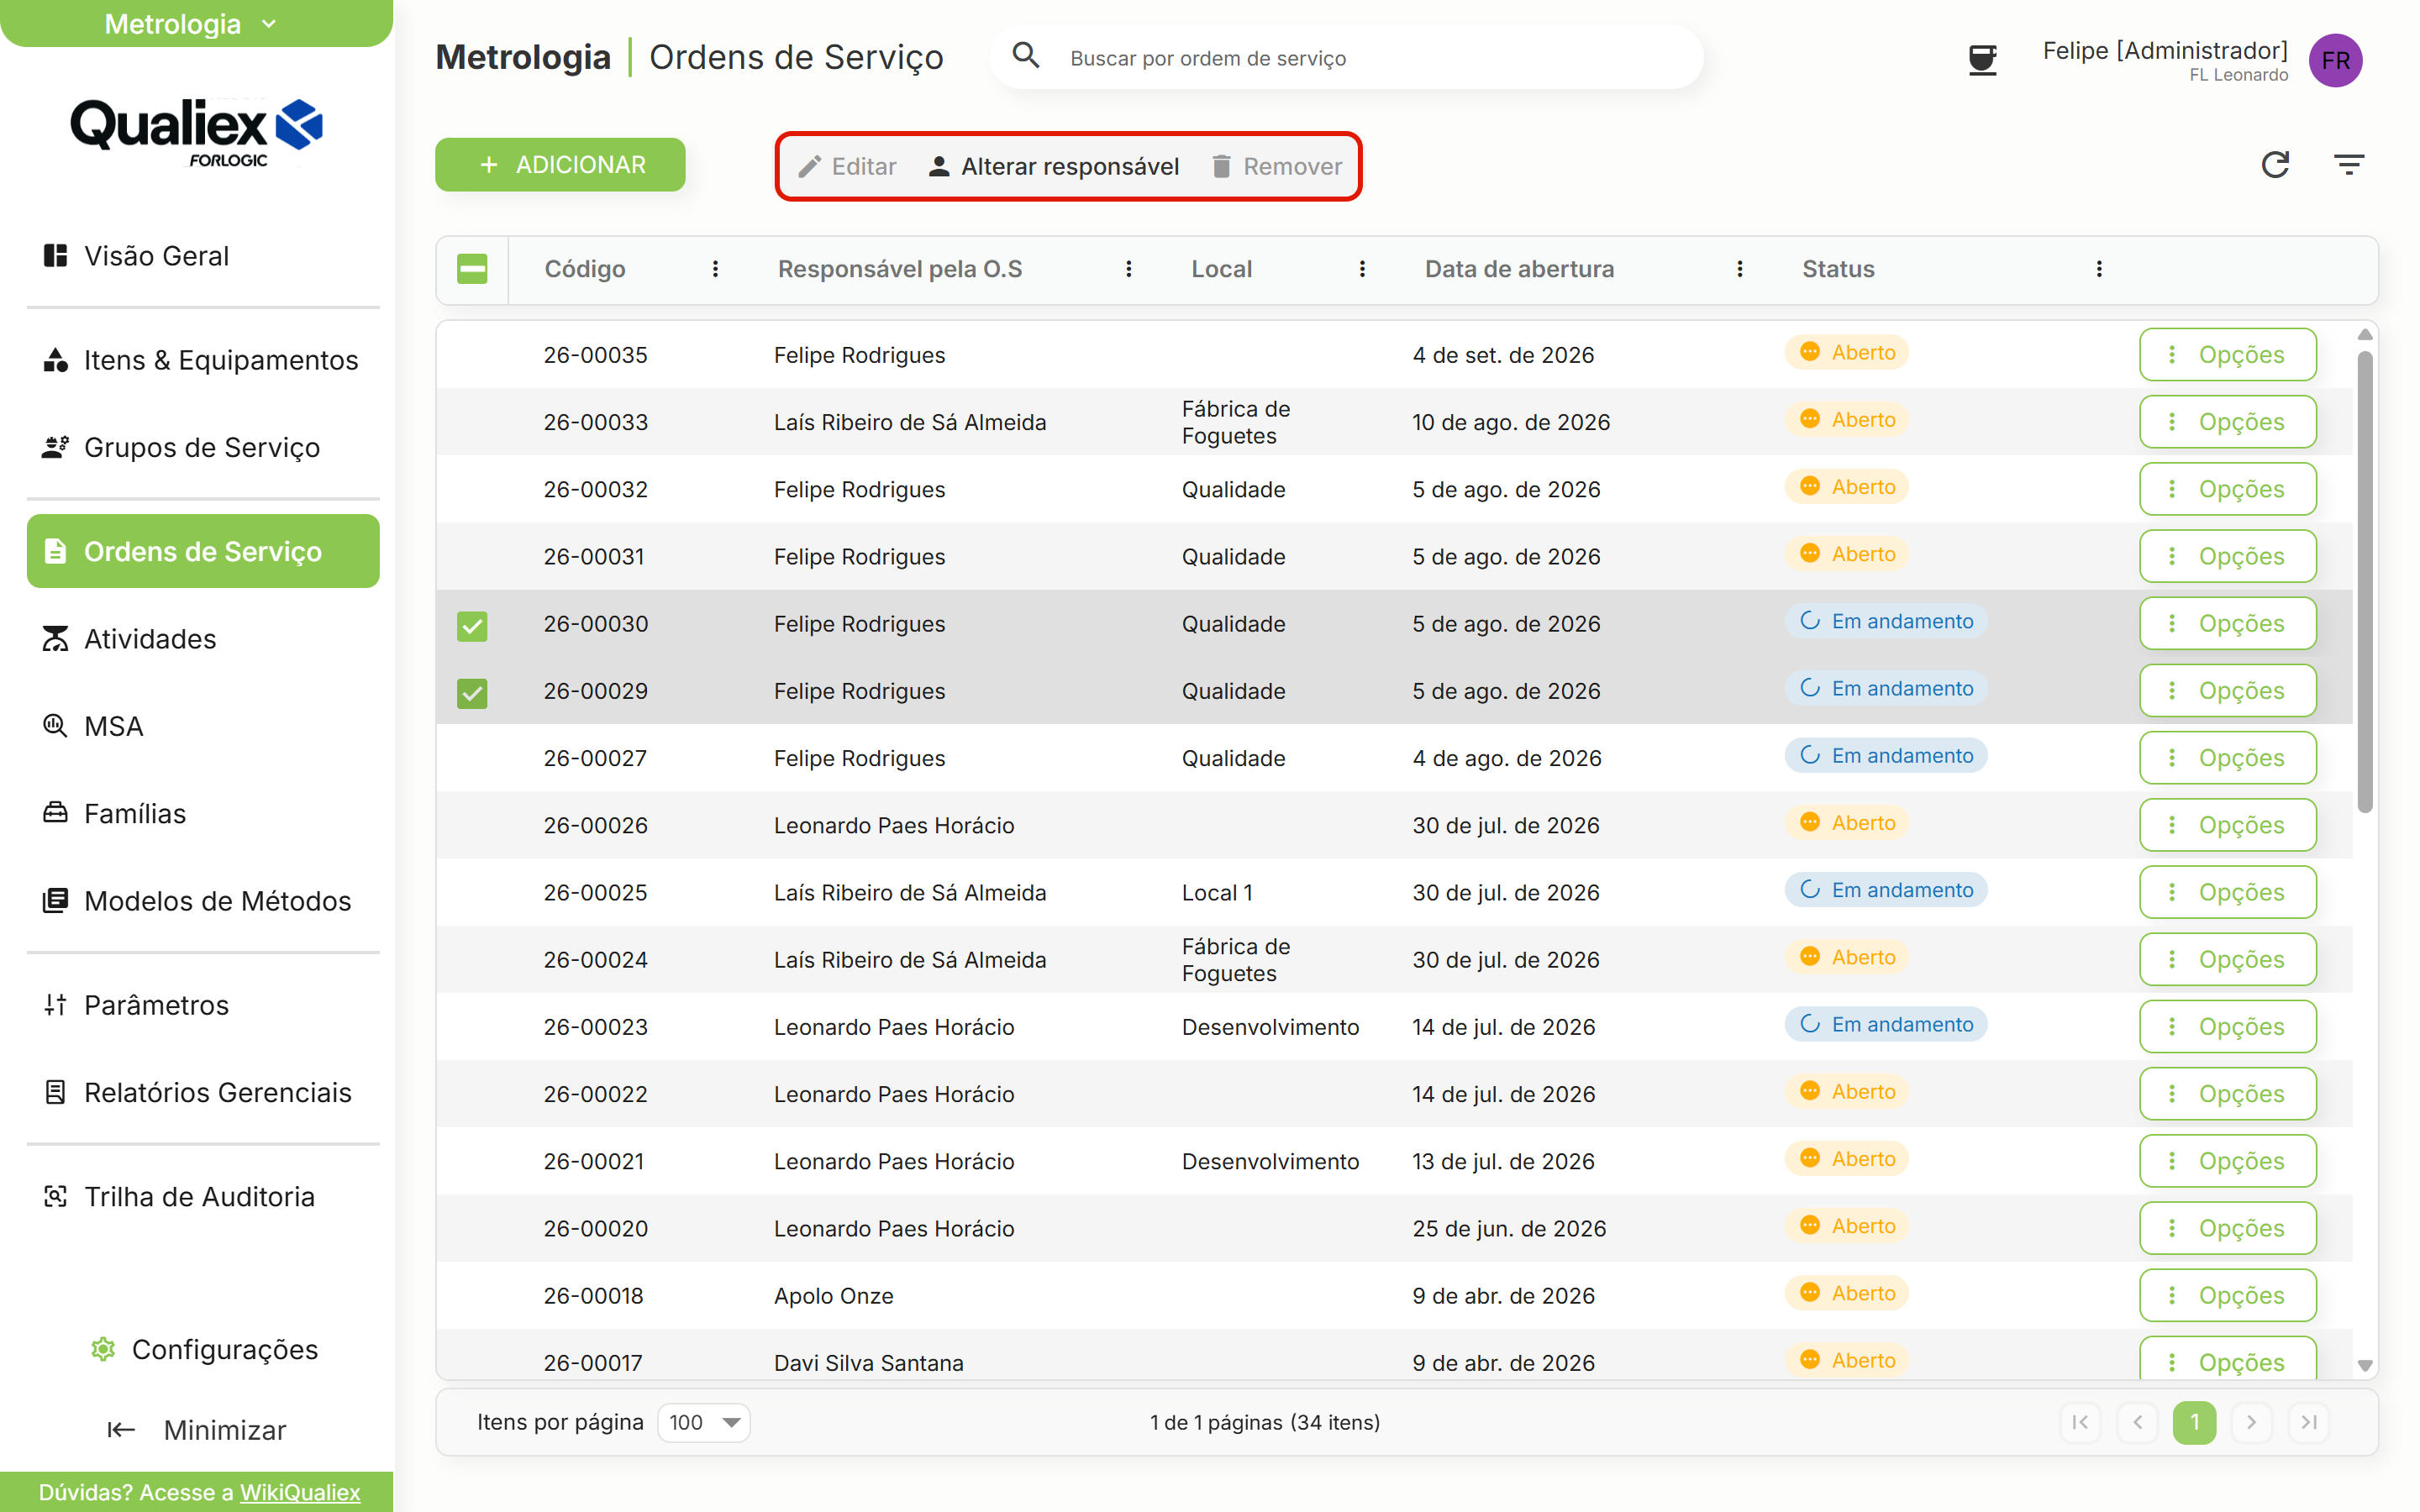Refresh the service orders list
2420x1512 pixels.
[x=2275, y=164]
